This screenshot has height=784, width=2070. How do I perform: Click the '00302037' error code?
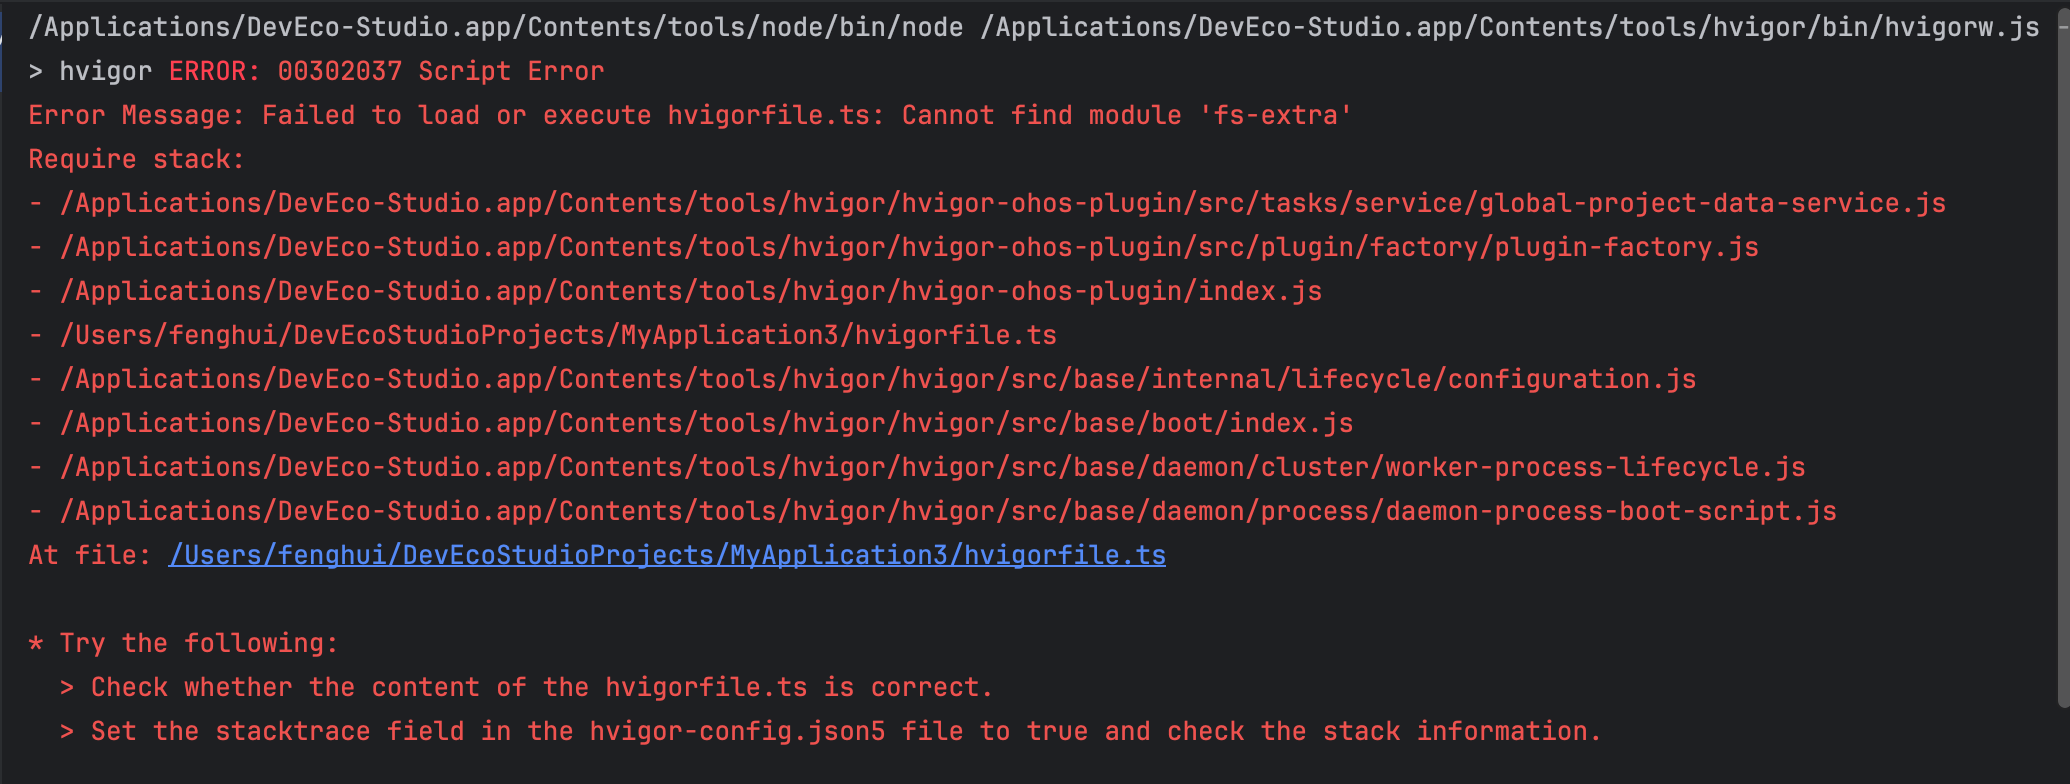339,72
